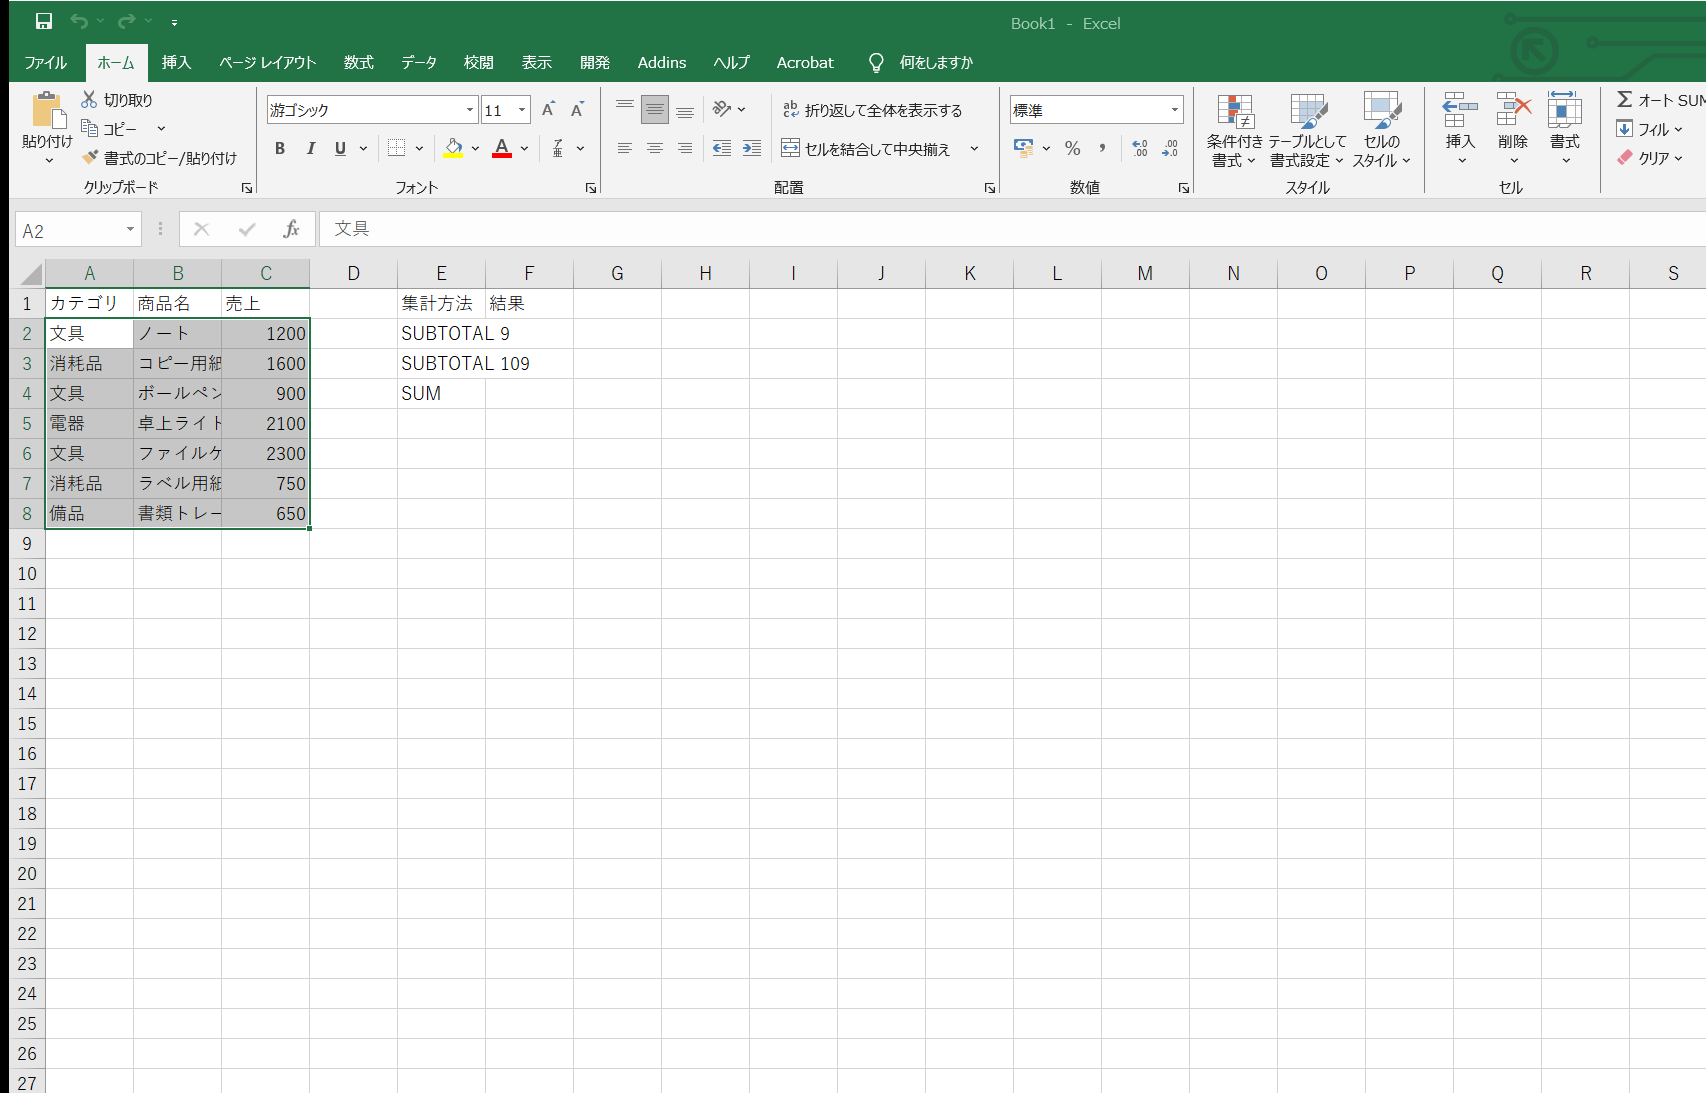Open the number format dropdown
This screenshot has height=1093, width=1706.
pos(1175,110)
